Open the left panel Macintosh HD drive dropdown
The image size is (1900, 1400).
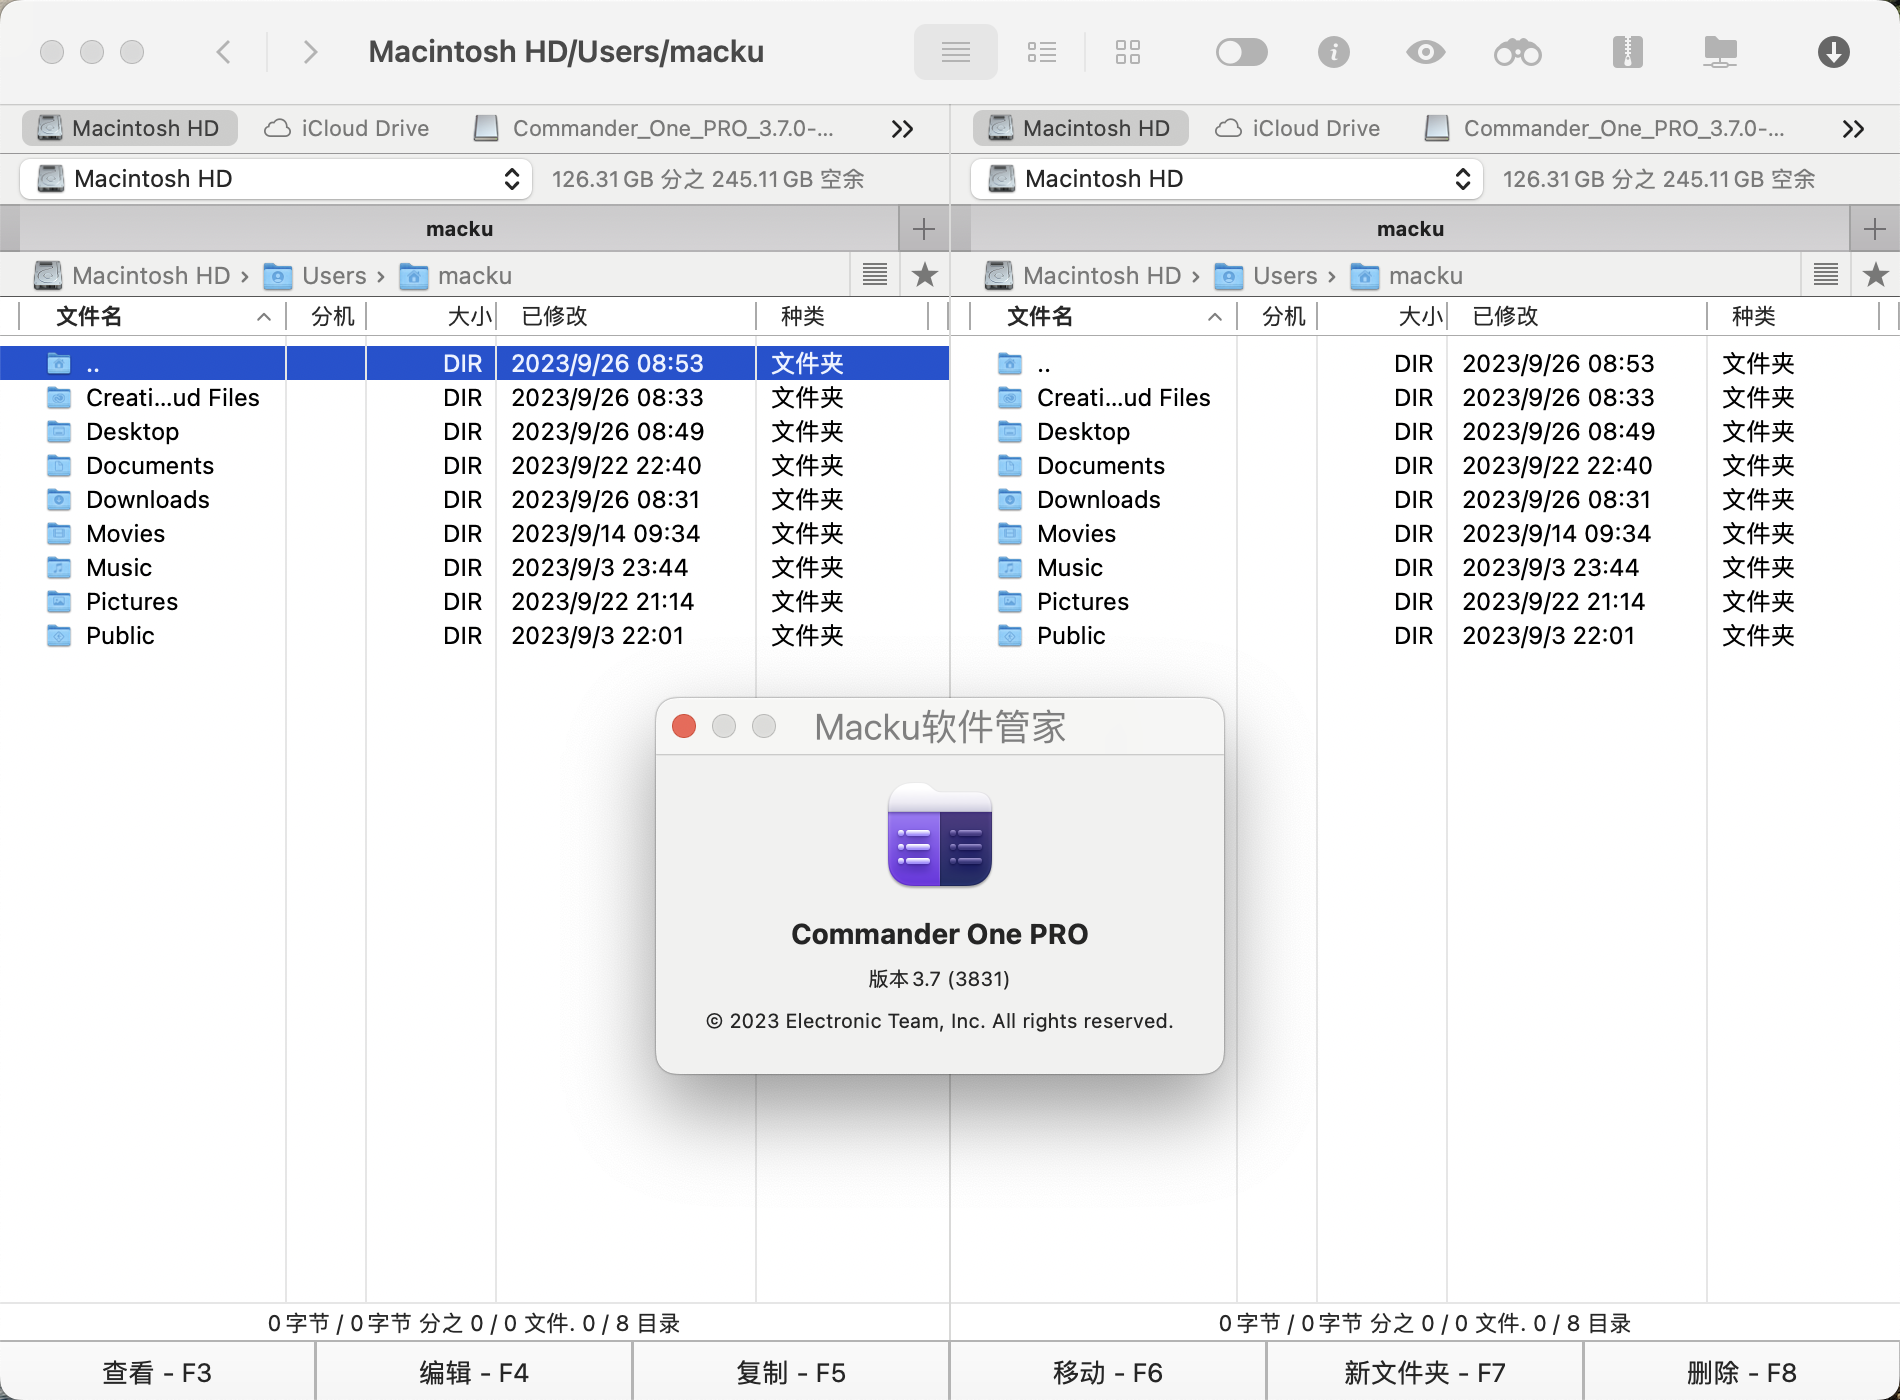click(276, 179)
